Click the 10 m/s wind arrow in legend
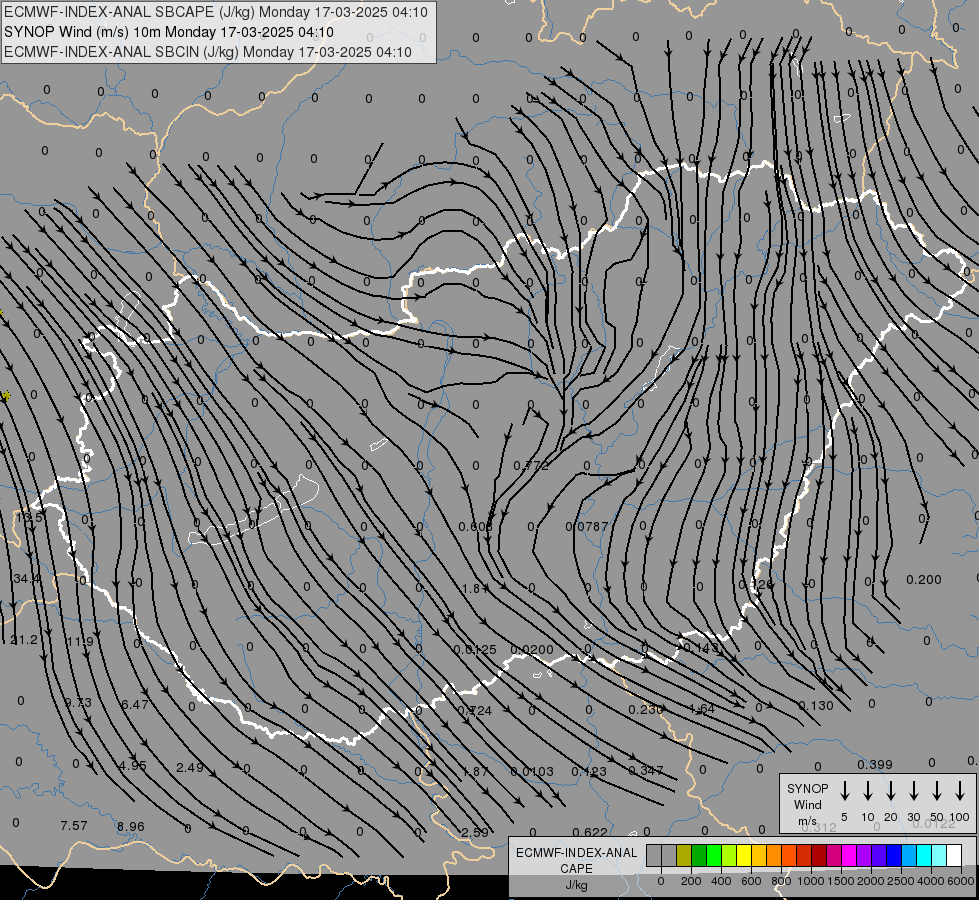Screen dimensions: 979x900 [x=867, y=791]
